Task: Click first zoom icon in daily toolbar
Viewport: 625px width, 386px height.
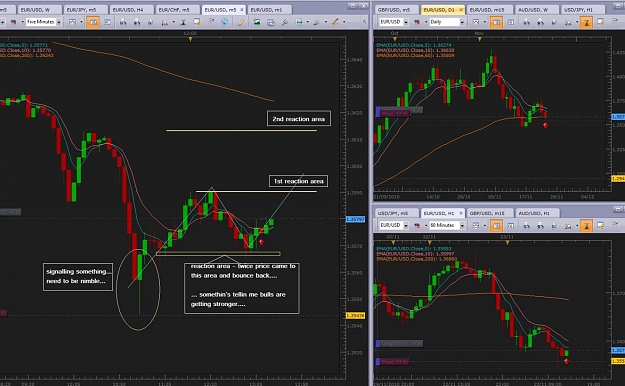Action: (527, 22)
